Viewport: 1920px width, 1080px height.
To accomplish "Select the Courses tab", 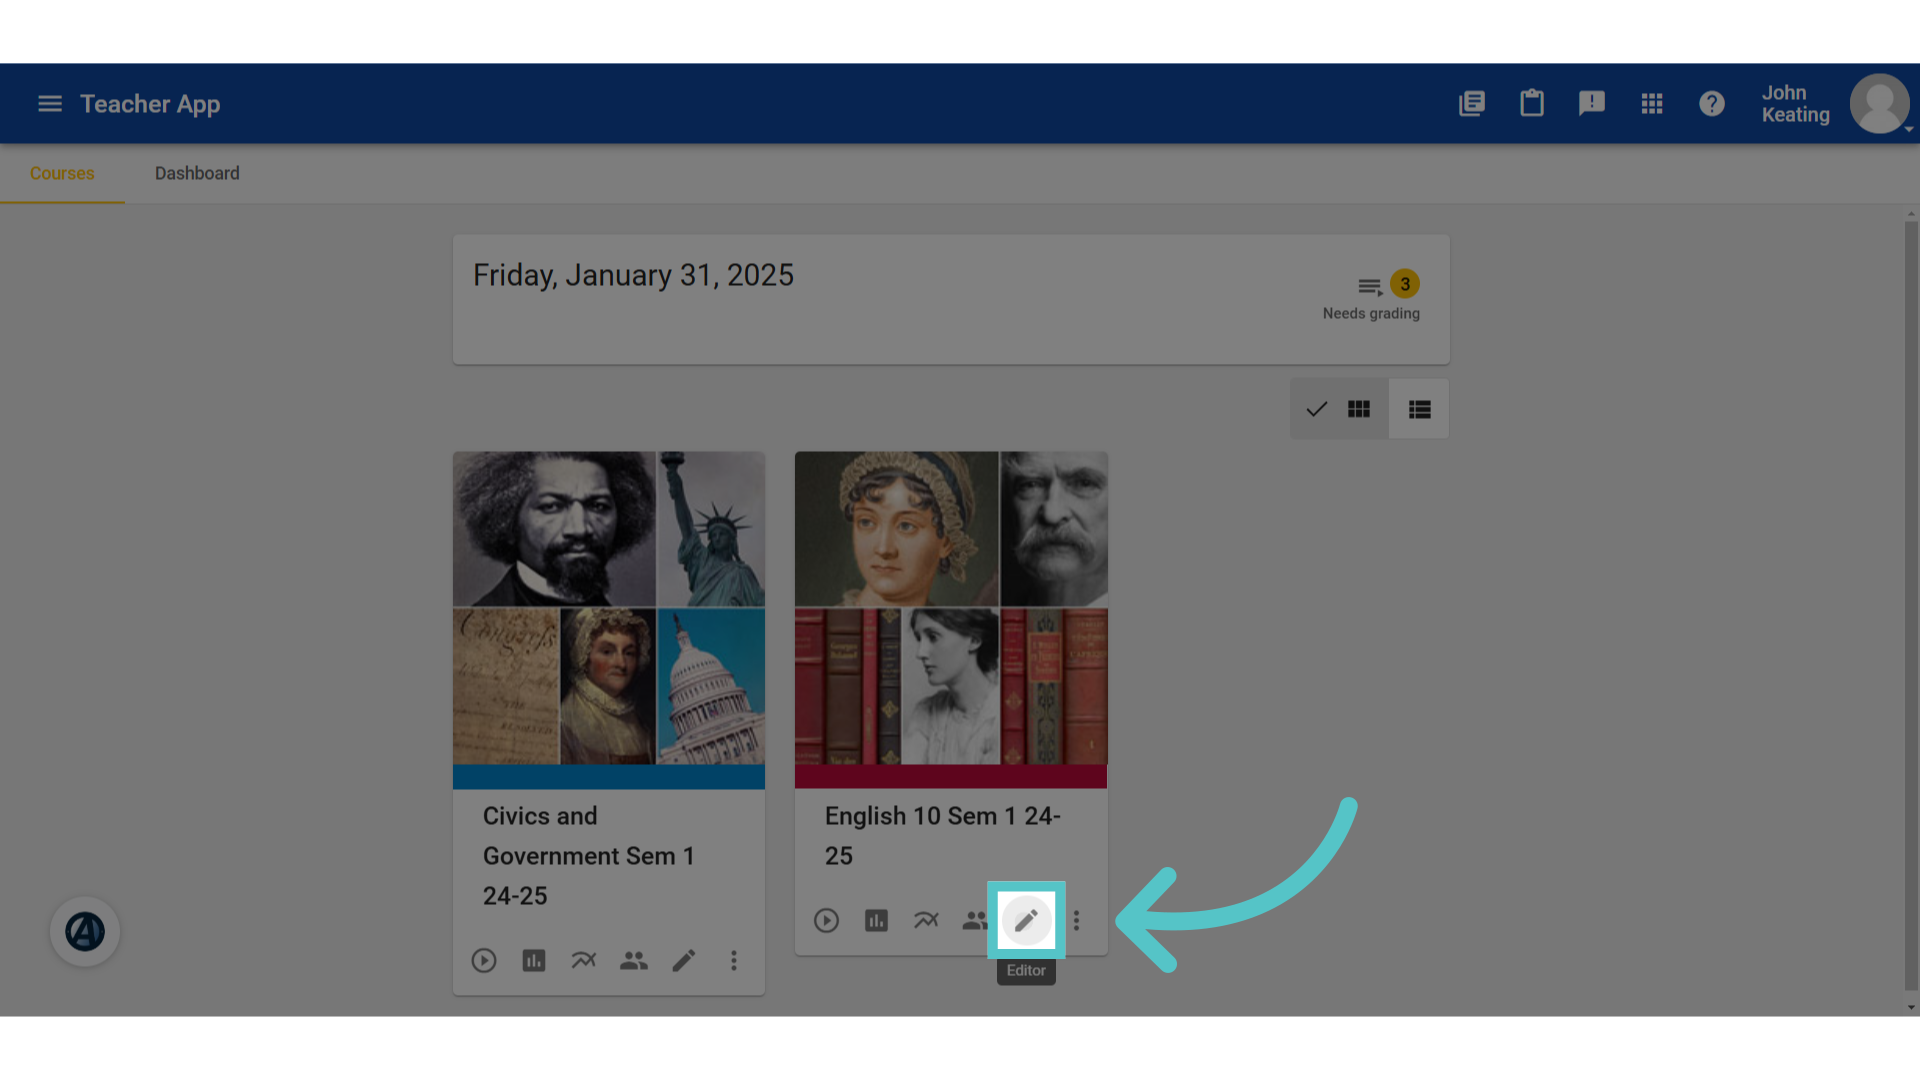I will [x=62, y=173].
